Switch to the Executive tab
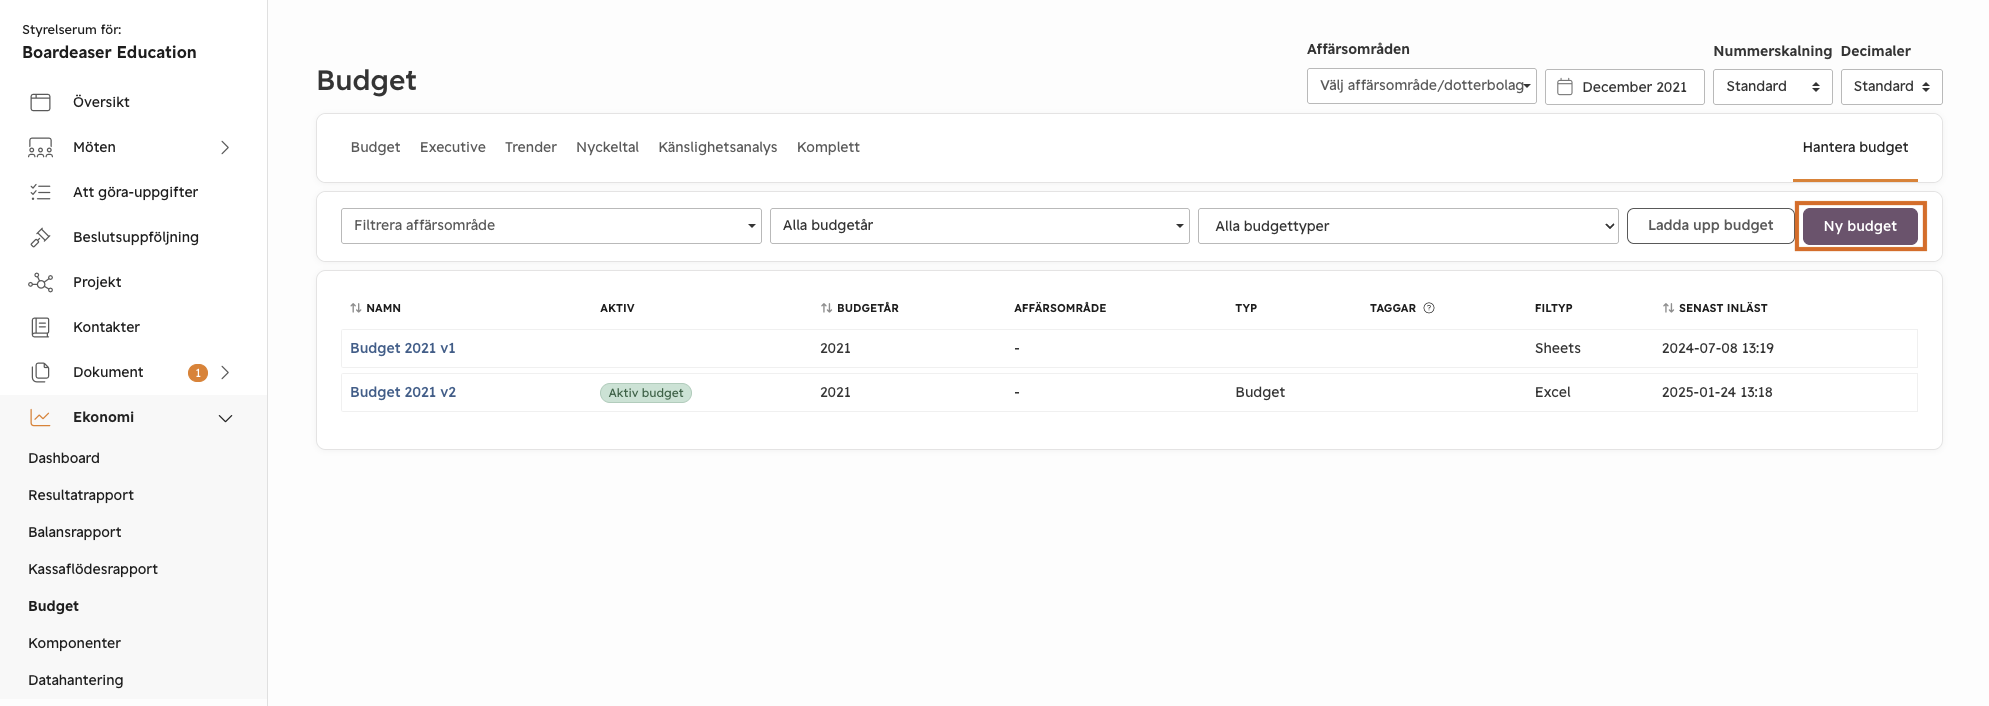The height and width of the screenshot is (706, 1989). point(452,147)
